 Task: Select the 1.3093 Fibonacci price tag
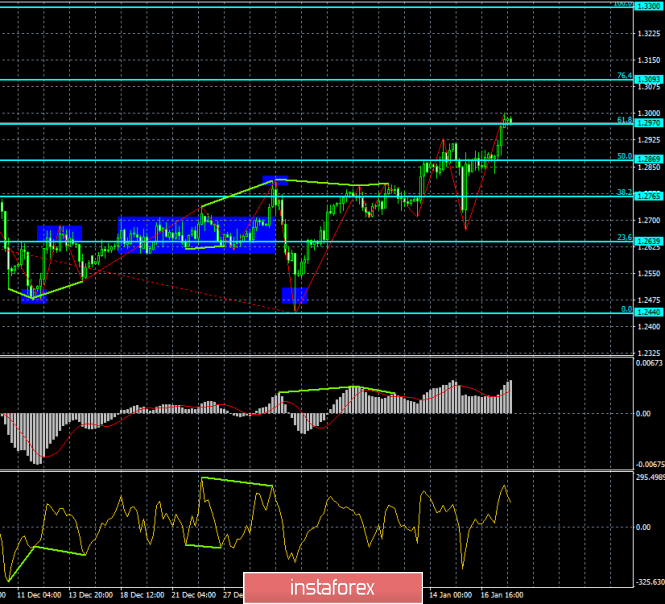[x=648, y=78]
